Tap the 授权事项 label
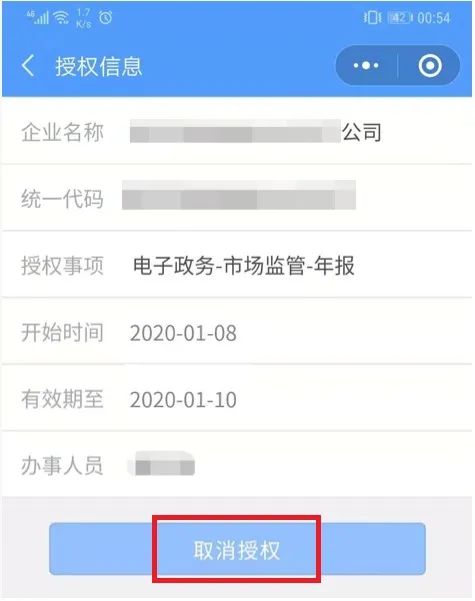475x601 pixels. point(62,265)
